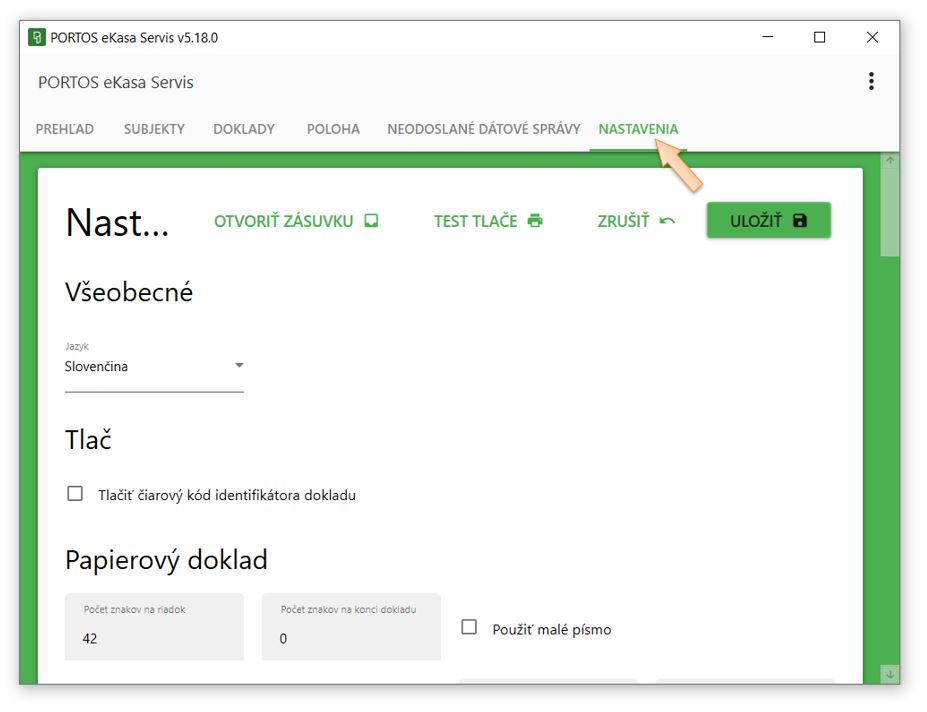
Task: Click the three-dot overflow menu icon
Action: pos(872,82)
